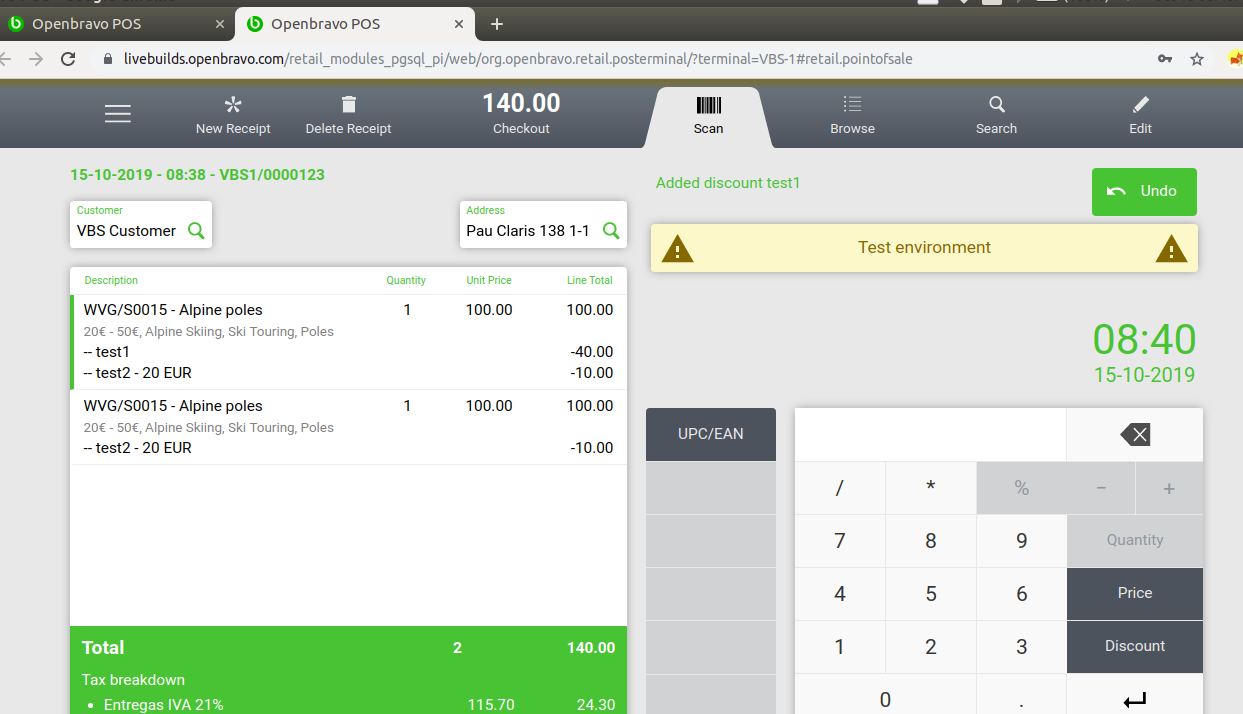Tap keypad digit 1

pos(840,647)
